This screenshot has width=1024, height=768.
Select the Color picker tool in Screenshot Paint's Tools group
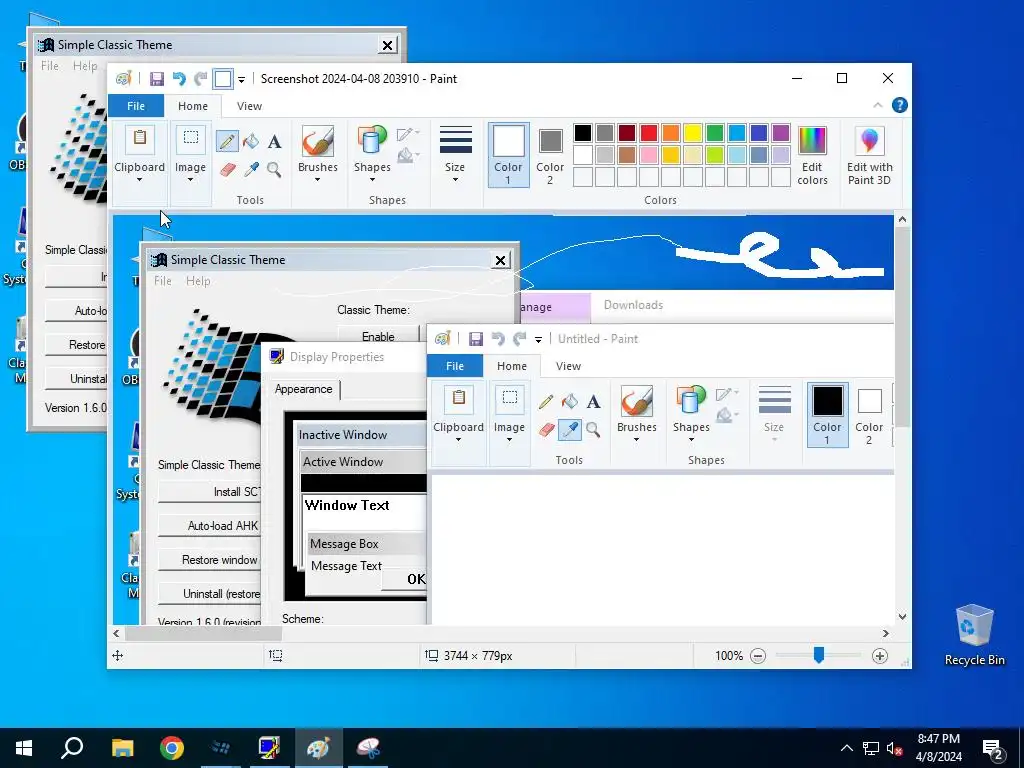pos(251,170)
